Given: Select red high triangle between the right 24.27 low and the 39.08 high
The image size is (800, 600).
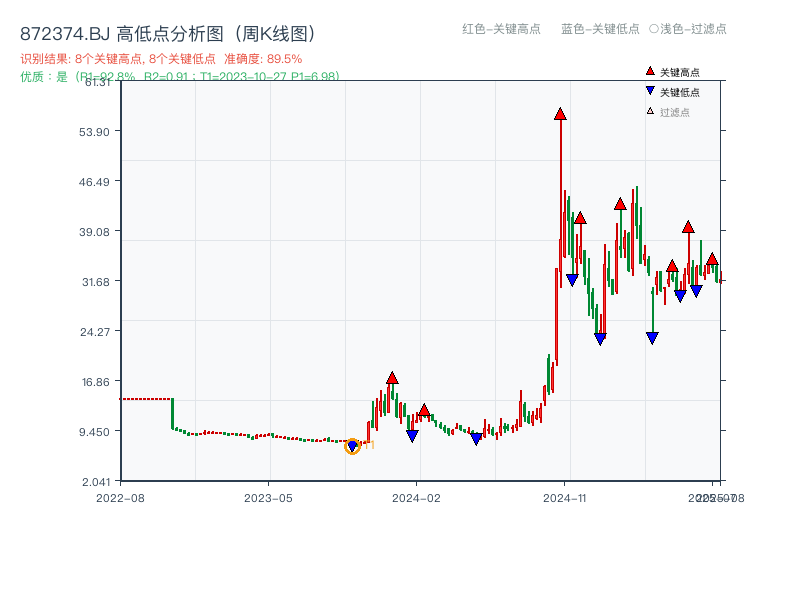Looking at the screenshot, I should pos(672,266).
